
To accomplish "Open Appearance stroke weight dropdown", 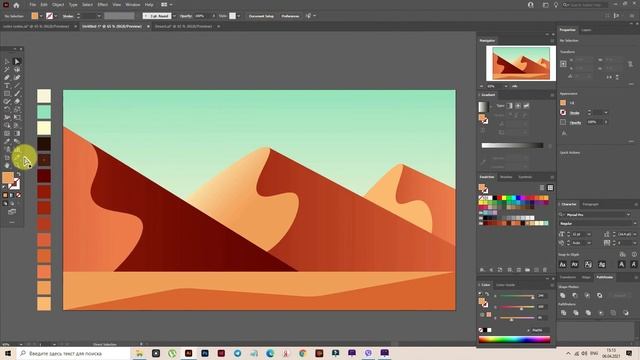I will point(606,113).
